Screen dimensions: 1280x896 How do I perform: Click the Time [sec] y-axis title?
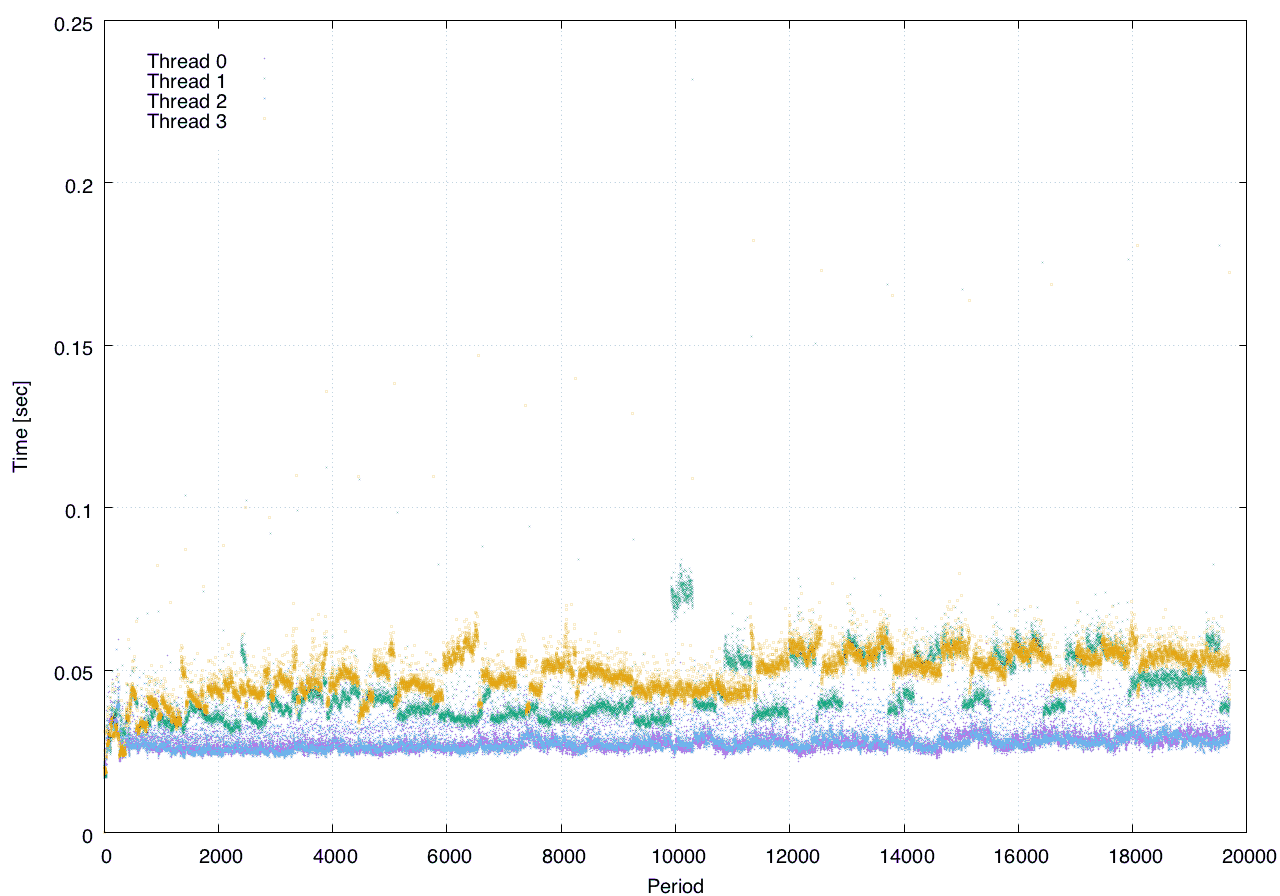pos(20,426)
